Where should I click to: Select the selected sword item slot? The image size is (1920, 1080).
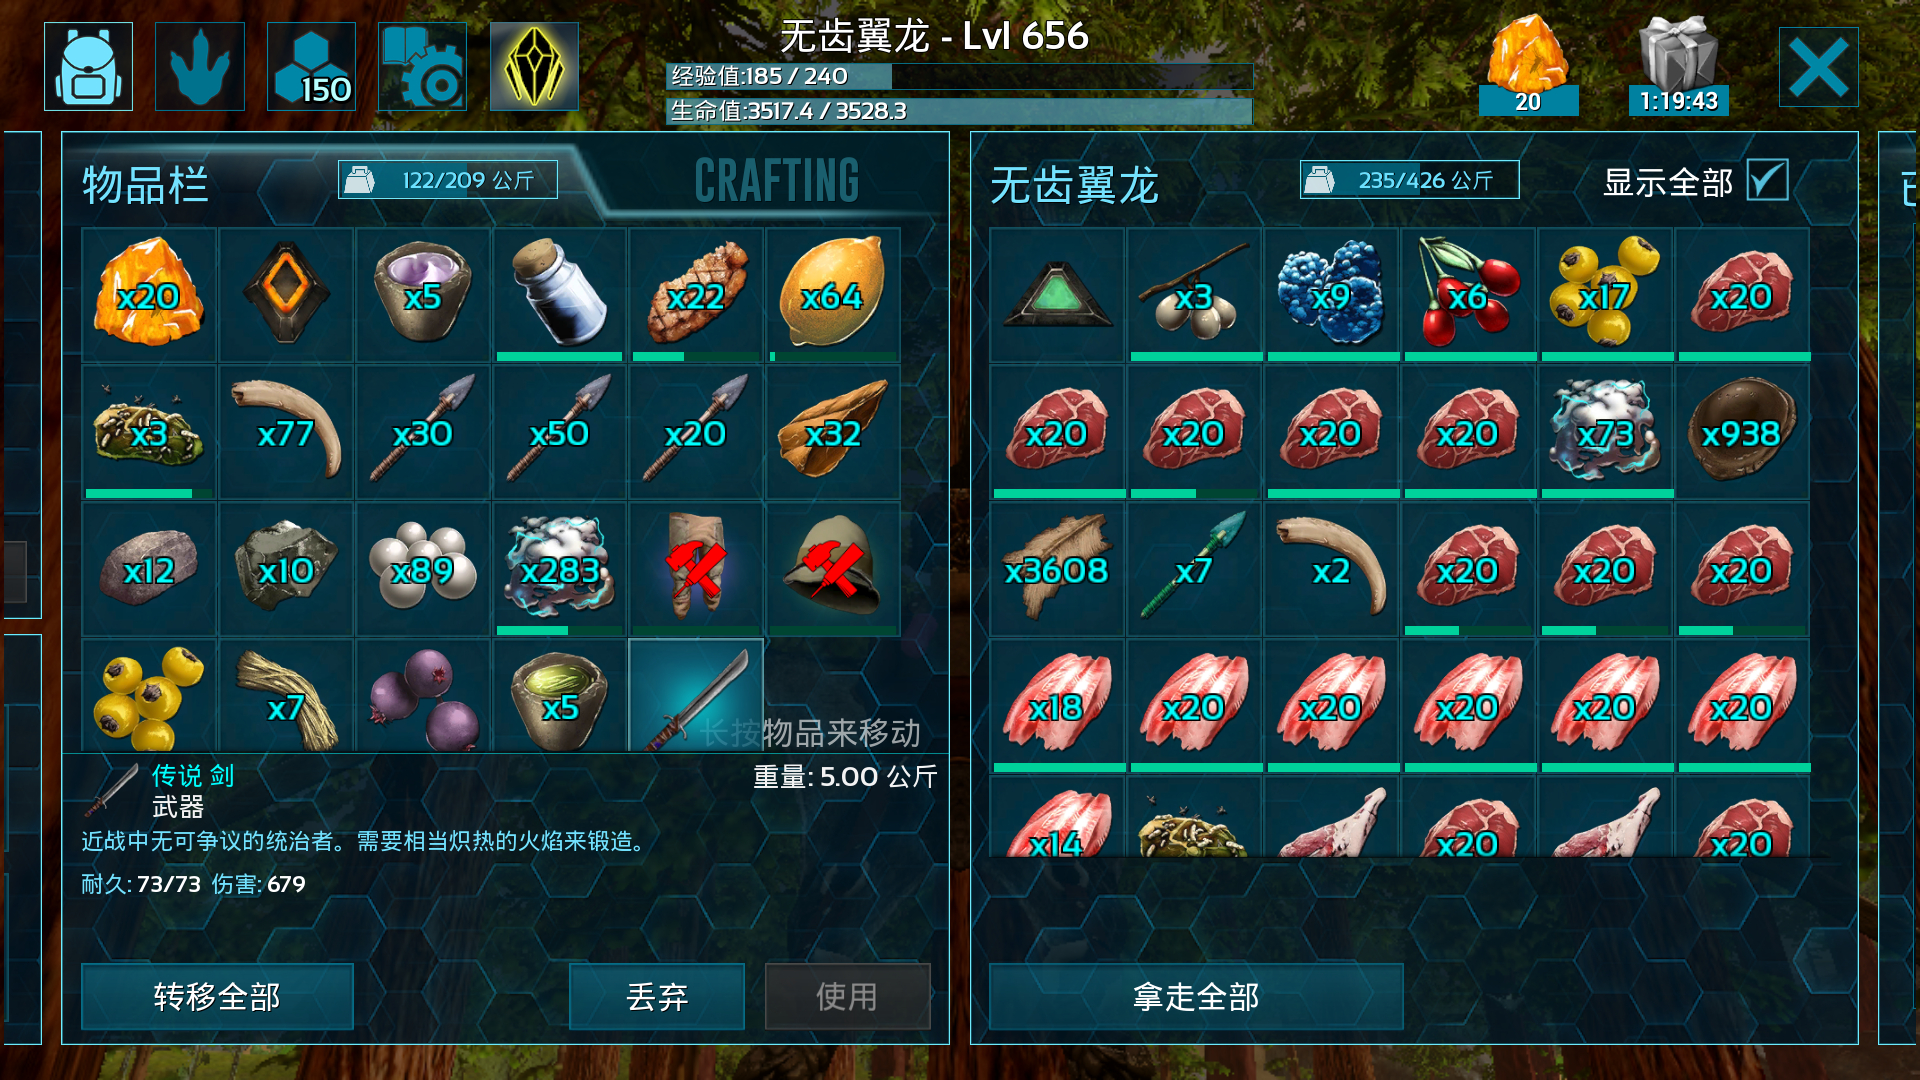pyautogui.click(x=696, y=696)
